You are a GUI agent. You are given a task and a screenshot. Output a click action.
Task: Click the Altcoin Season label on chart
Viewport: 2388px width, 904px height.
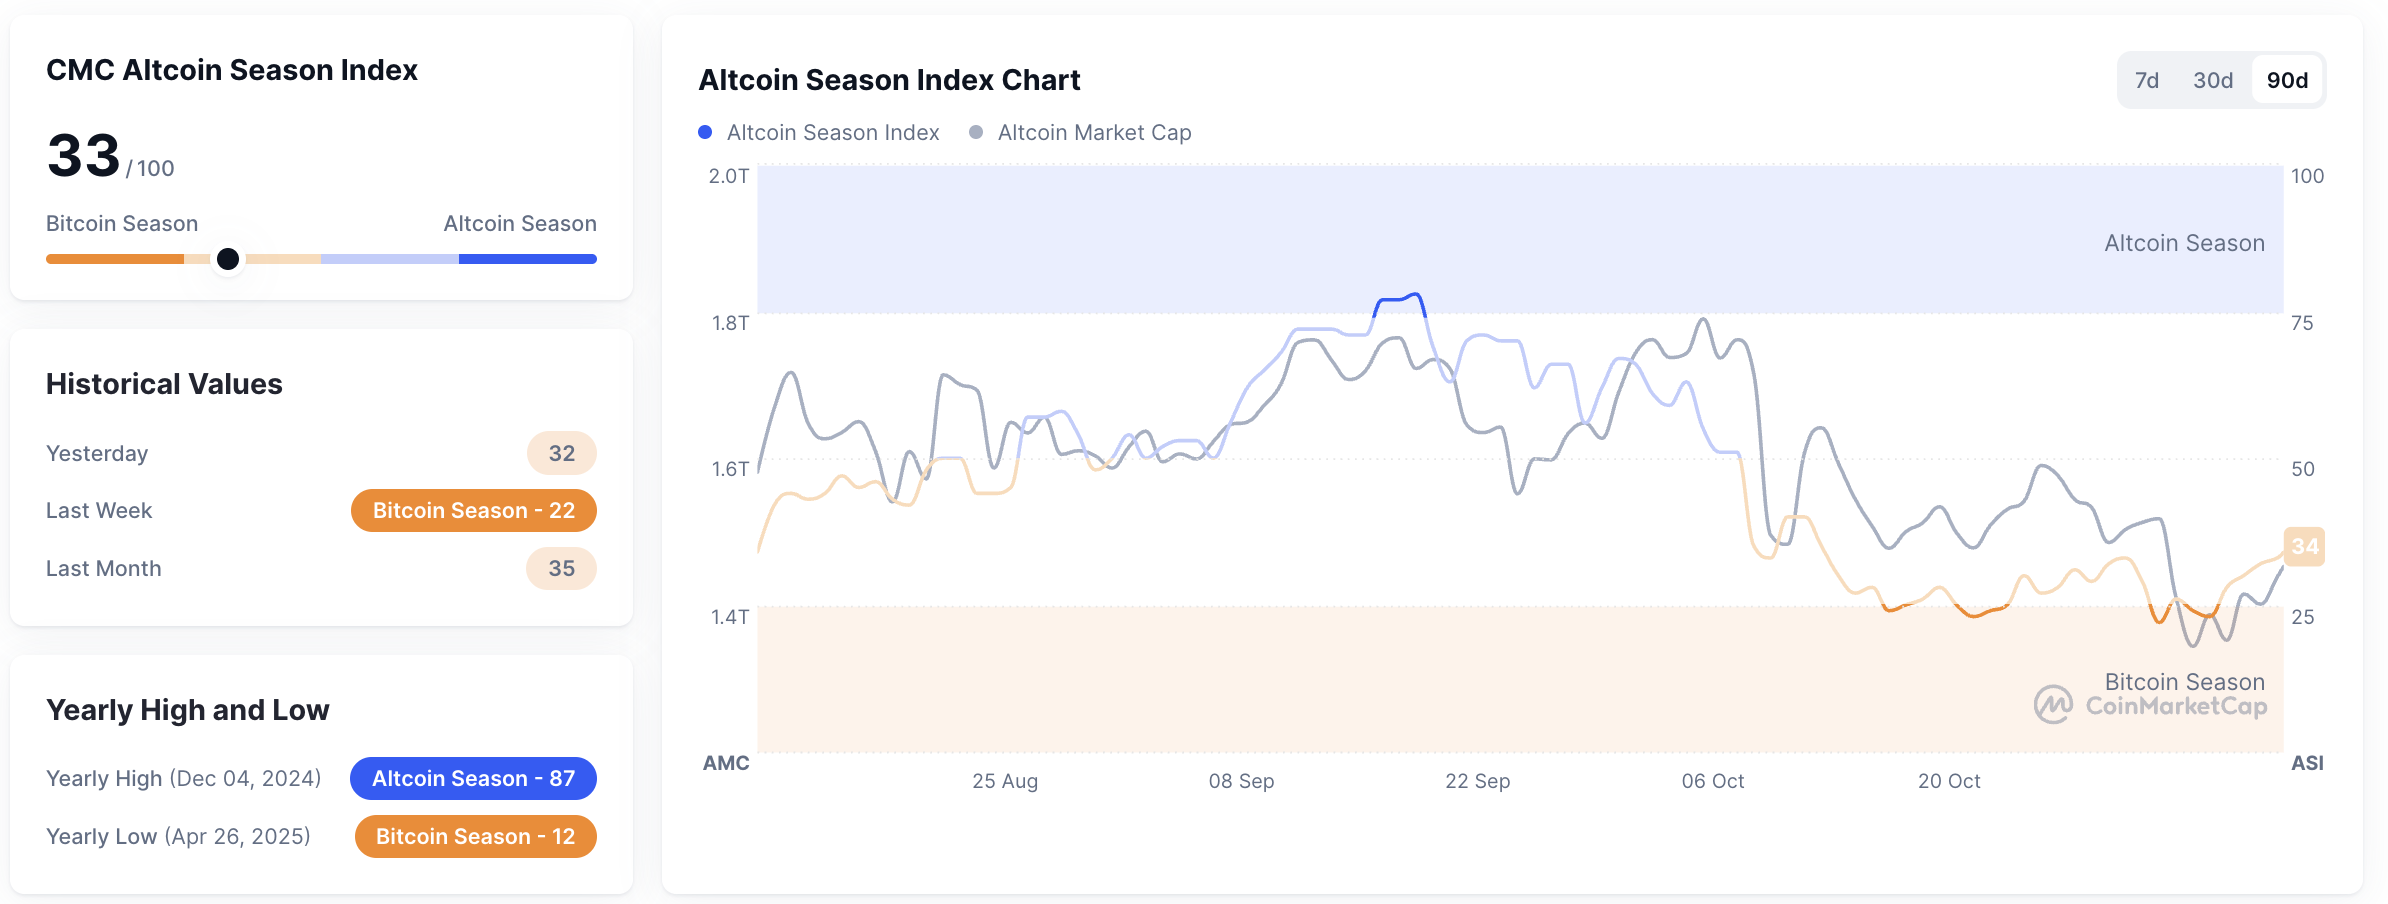click(x=2183, y=242)
